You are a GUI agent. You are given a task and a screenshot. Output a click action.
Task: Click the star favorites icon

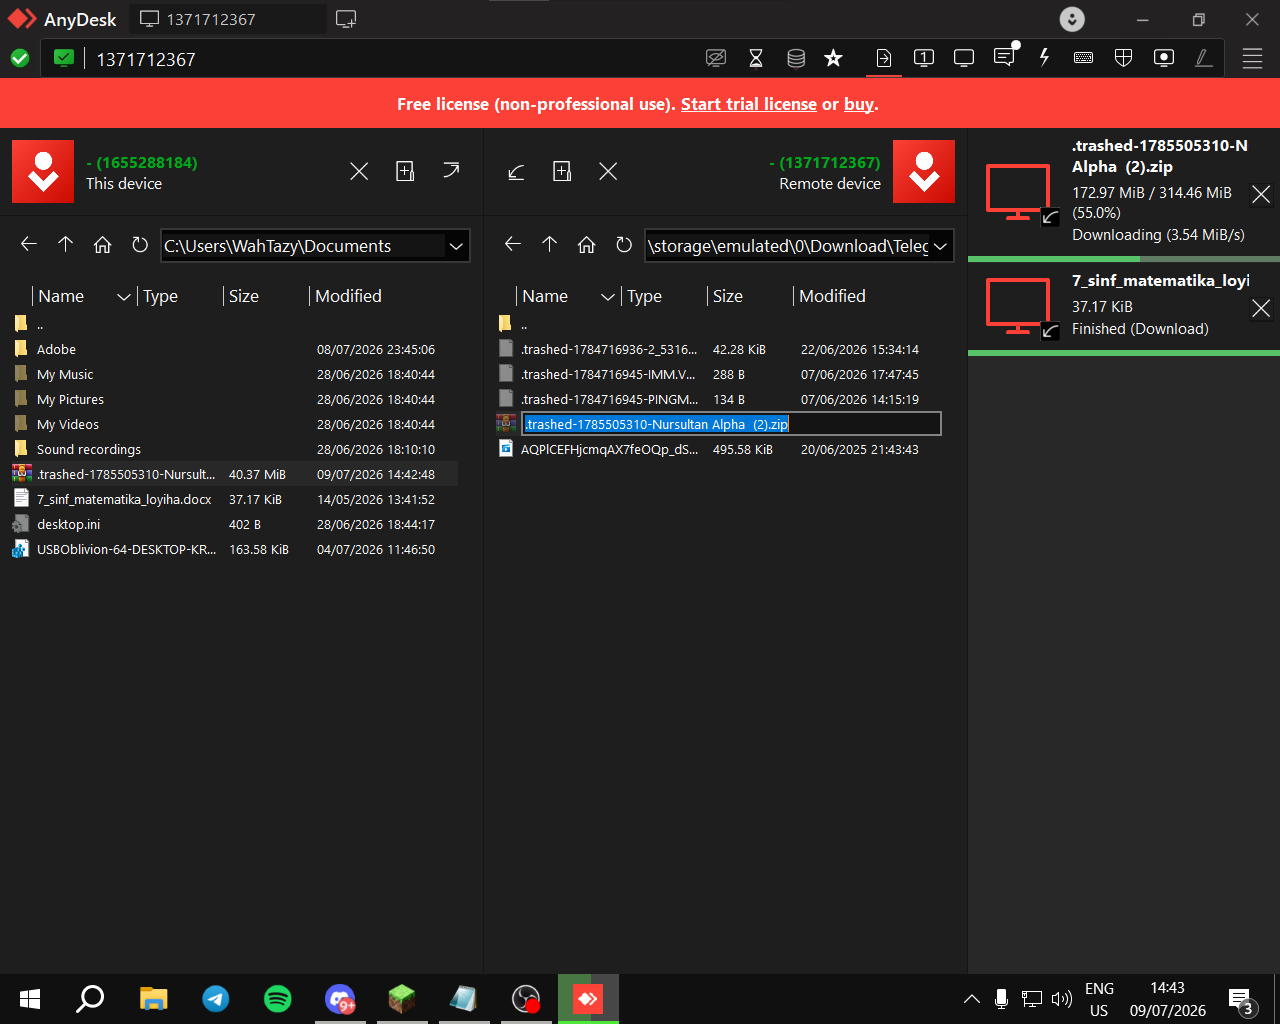[x=833, y=58]
